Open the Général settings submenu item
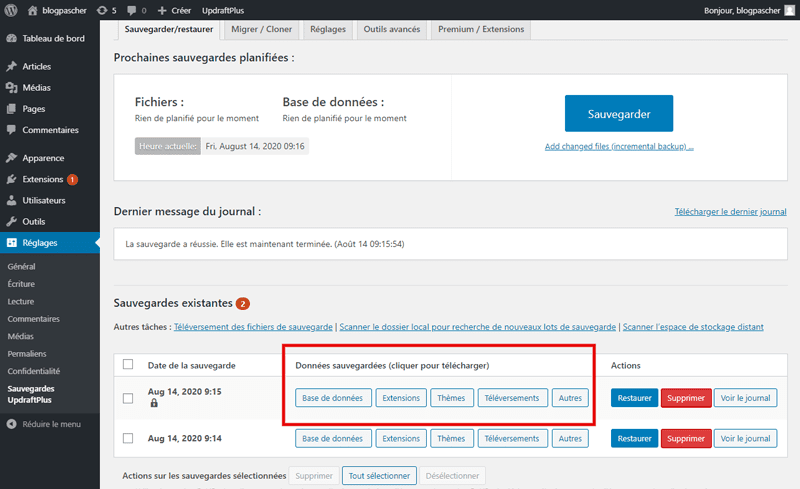Image resolution: width=800 pixels, height=489 pixels. point(21,266)
